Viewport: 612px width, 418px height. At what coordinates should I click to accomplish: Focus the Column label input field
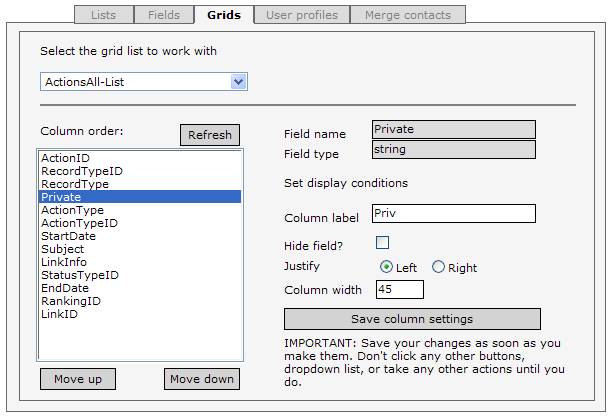pos(454,213)
